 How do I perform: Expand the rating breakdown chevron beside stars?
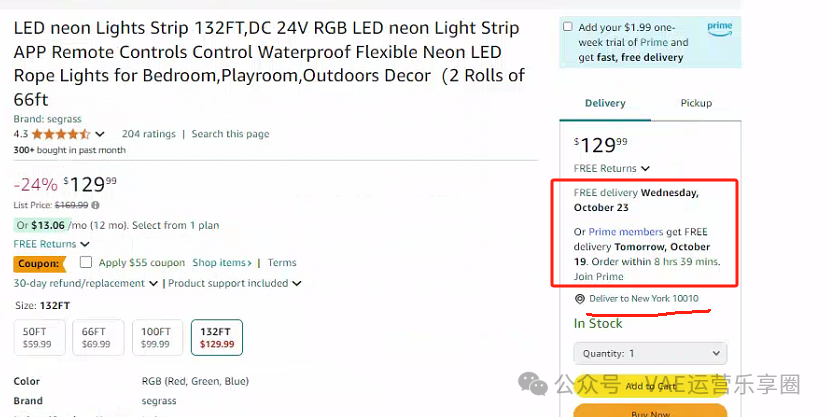pyautogui.click(x=100, y=134)
